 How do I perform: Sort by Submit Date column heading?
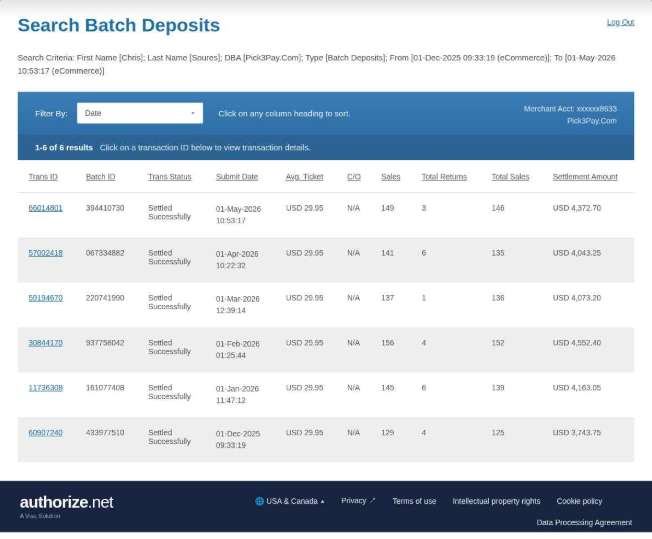(x=237, y=177)
